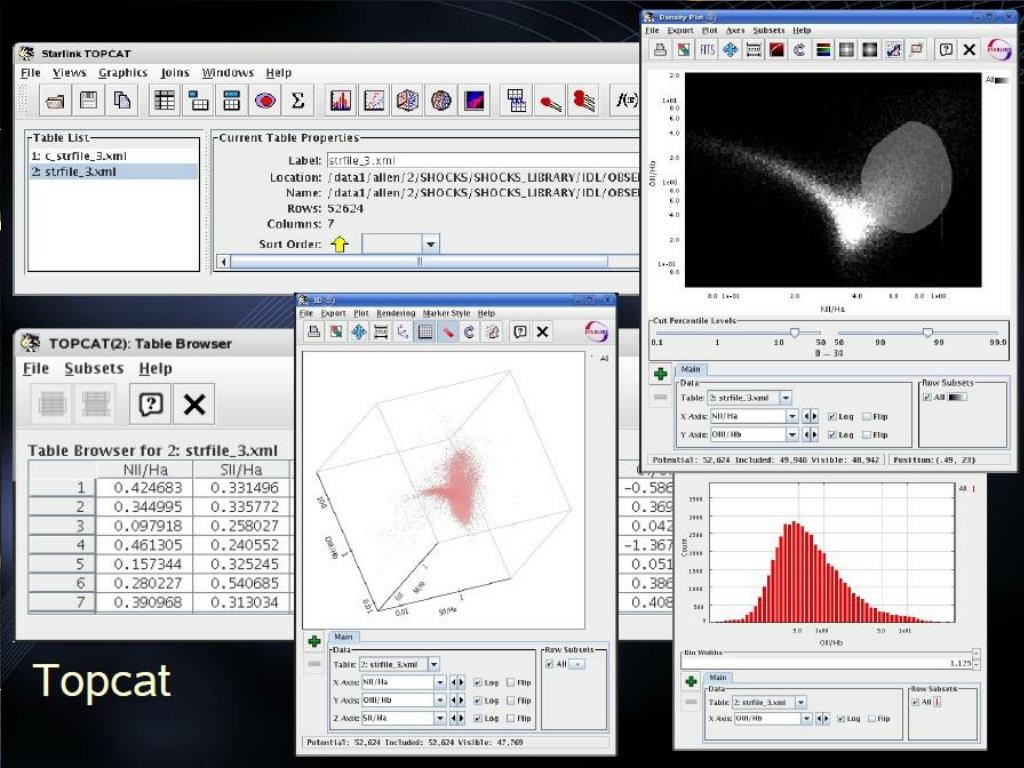The height and width of the screenshot is (768, 1024).
Task: Open the histogram plot icon in TOPCAT
Action: tap(340, 101)
